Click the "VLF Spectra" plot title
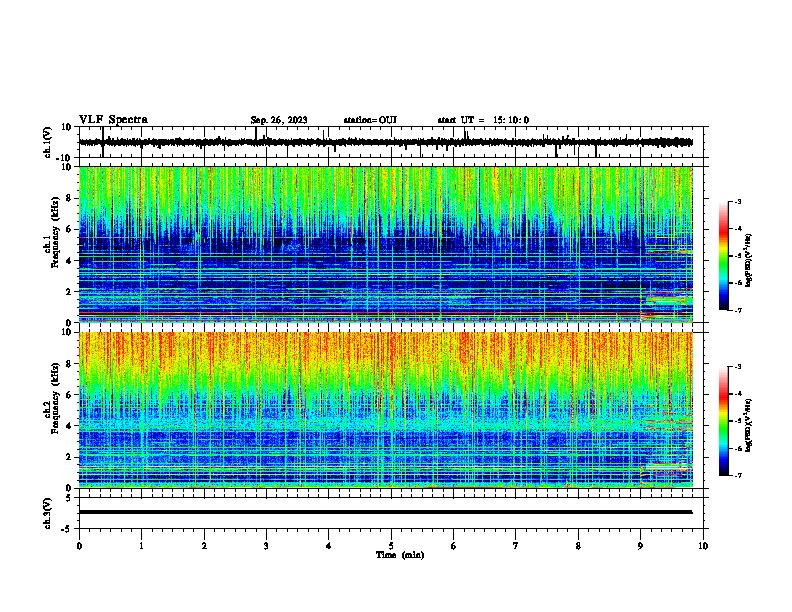The image size is (792, 612). [113, 120]
